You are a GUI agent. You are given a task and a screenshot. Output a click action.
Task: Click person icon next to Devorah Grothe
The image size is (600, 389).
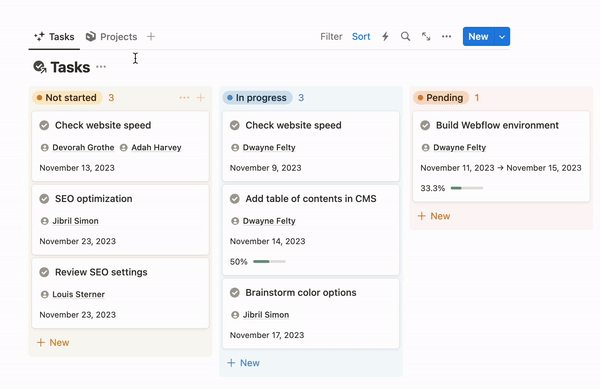pos(44,147)
